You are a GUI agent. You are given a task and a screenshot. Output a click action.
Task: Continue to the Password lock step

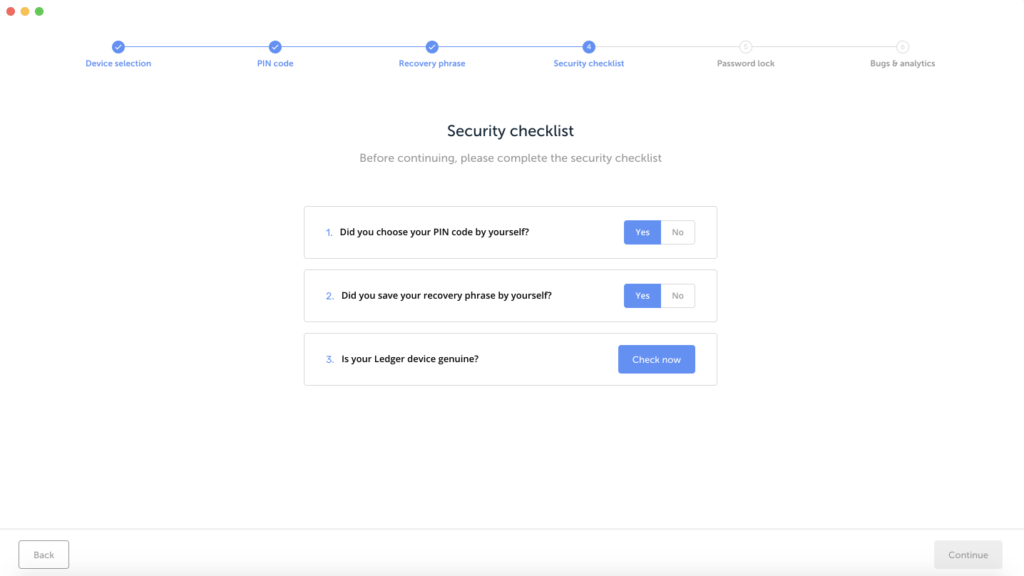968,554
